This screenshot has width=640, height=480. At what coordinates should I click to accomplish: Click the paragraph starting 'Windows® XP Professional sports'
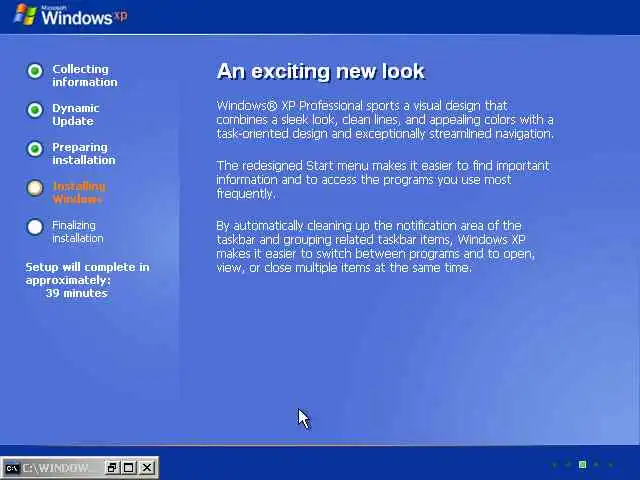point(385,120)
